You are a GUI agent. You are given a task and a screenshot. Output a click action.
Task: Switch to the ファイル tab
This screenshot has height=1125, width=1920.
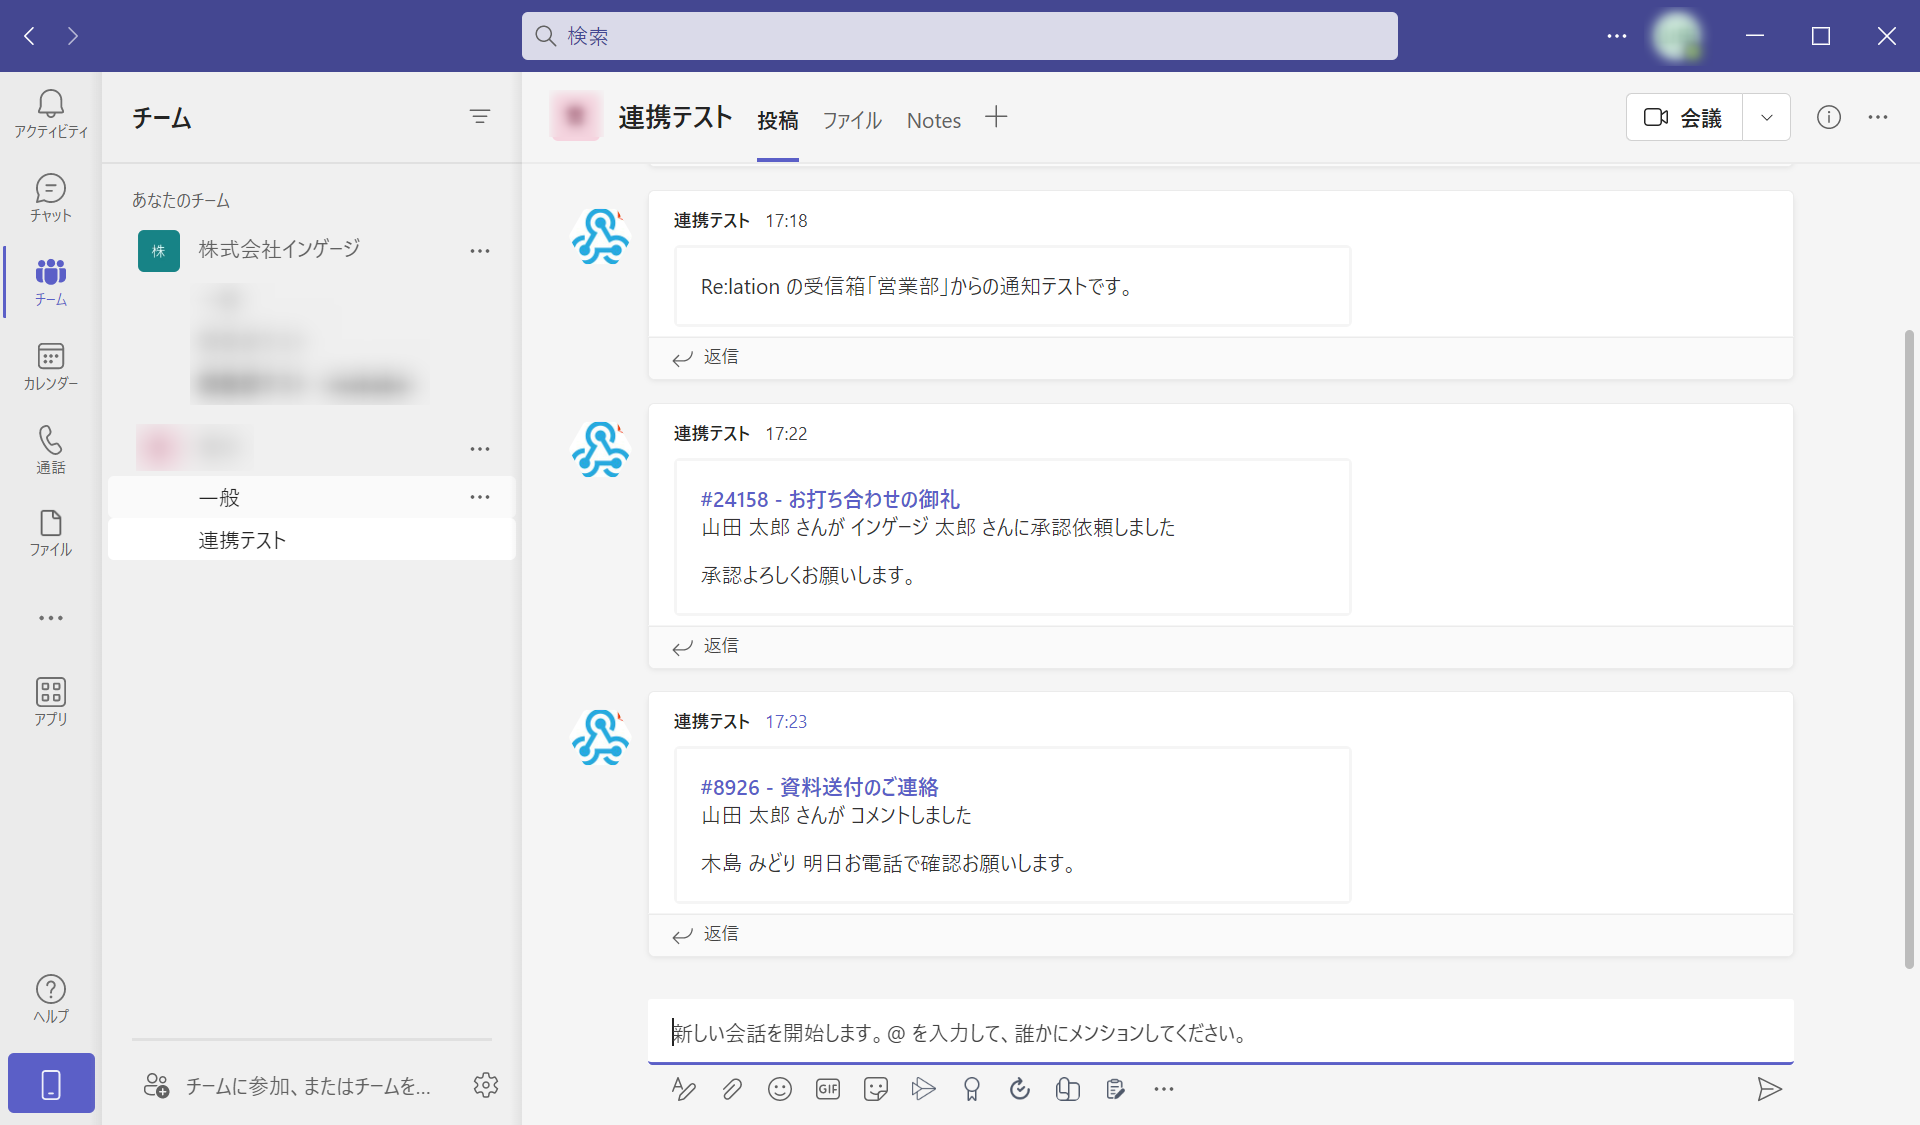(x=852, y=121)
